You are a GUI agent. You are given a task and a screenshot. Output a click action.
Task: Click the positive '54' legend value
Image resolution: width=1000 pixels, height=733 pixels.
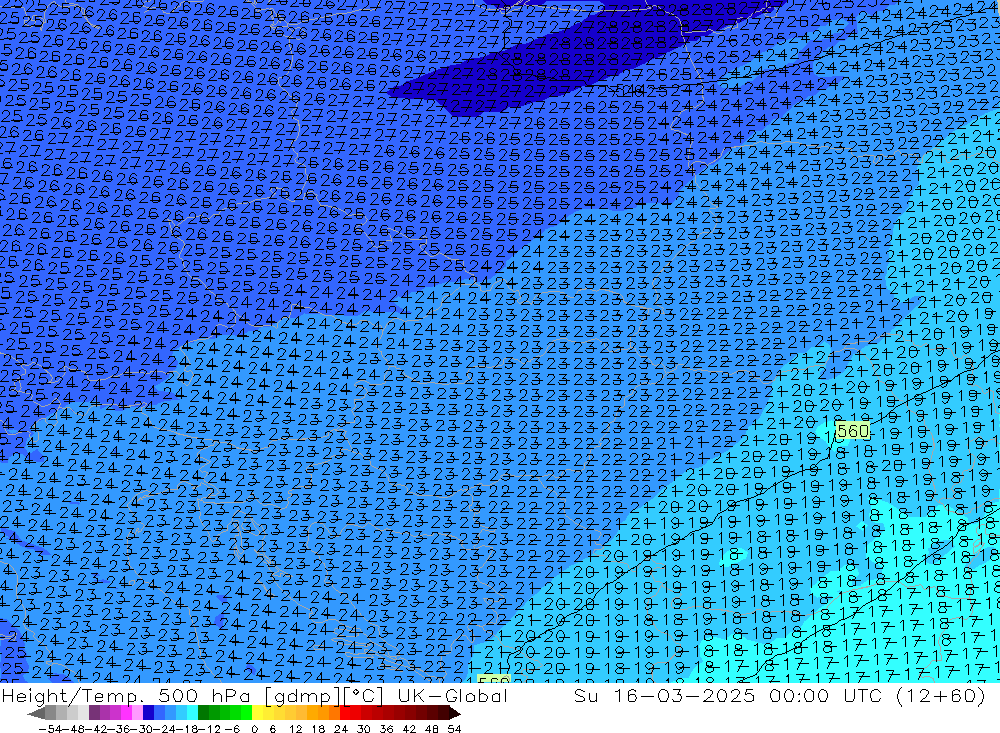pyautogui.click(x=454, y=729)
